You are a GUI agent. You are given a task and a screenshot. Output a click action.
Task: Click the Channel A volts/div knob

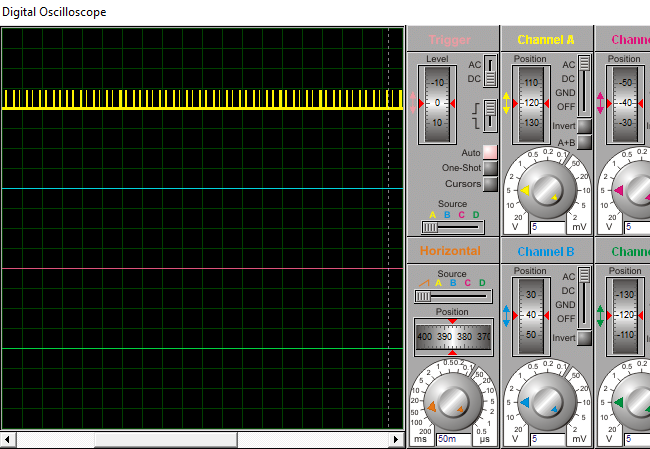547,190
